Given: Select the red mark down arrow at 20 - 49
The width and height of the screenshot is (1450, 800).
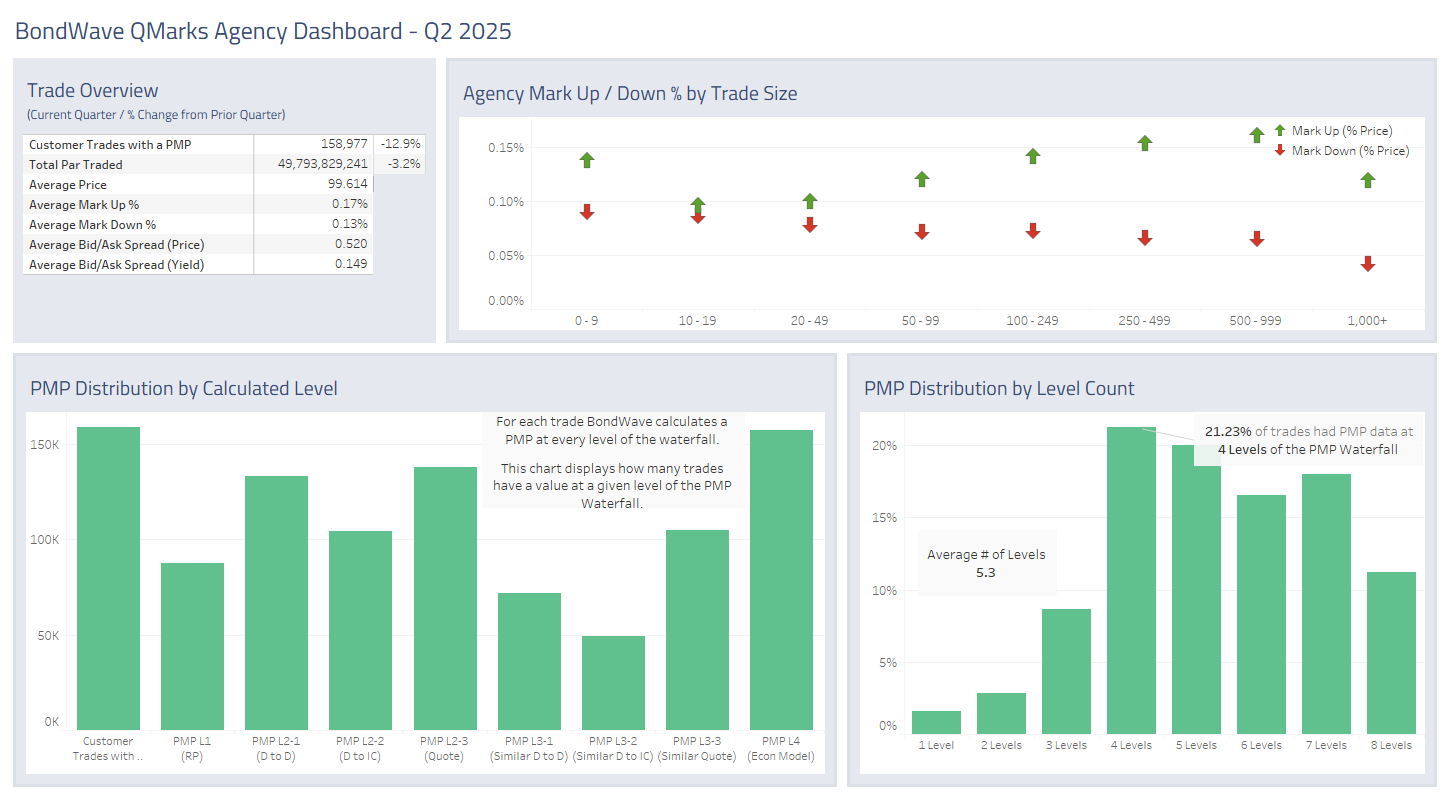Looking at the screenshot, I should 810,225.
